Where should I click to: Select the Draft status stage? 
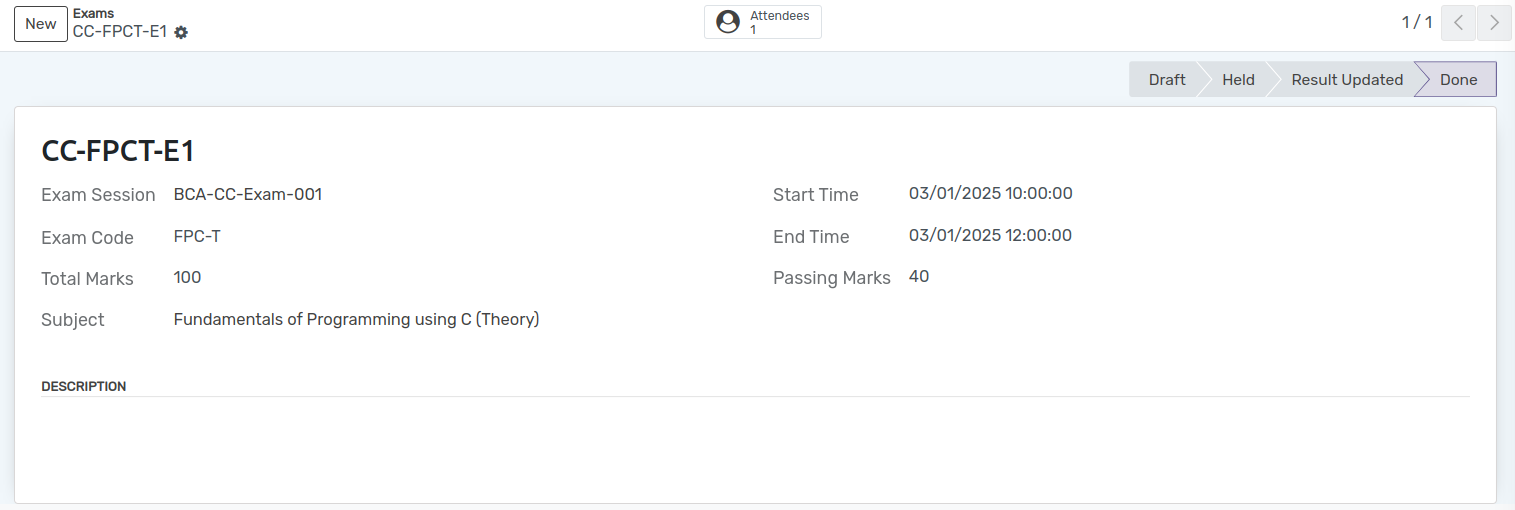click(x=1166, y=80)
